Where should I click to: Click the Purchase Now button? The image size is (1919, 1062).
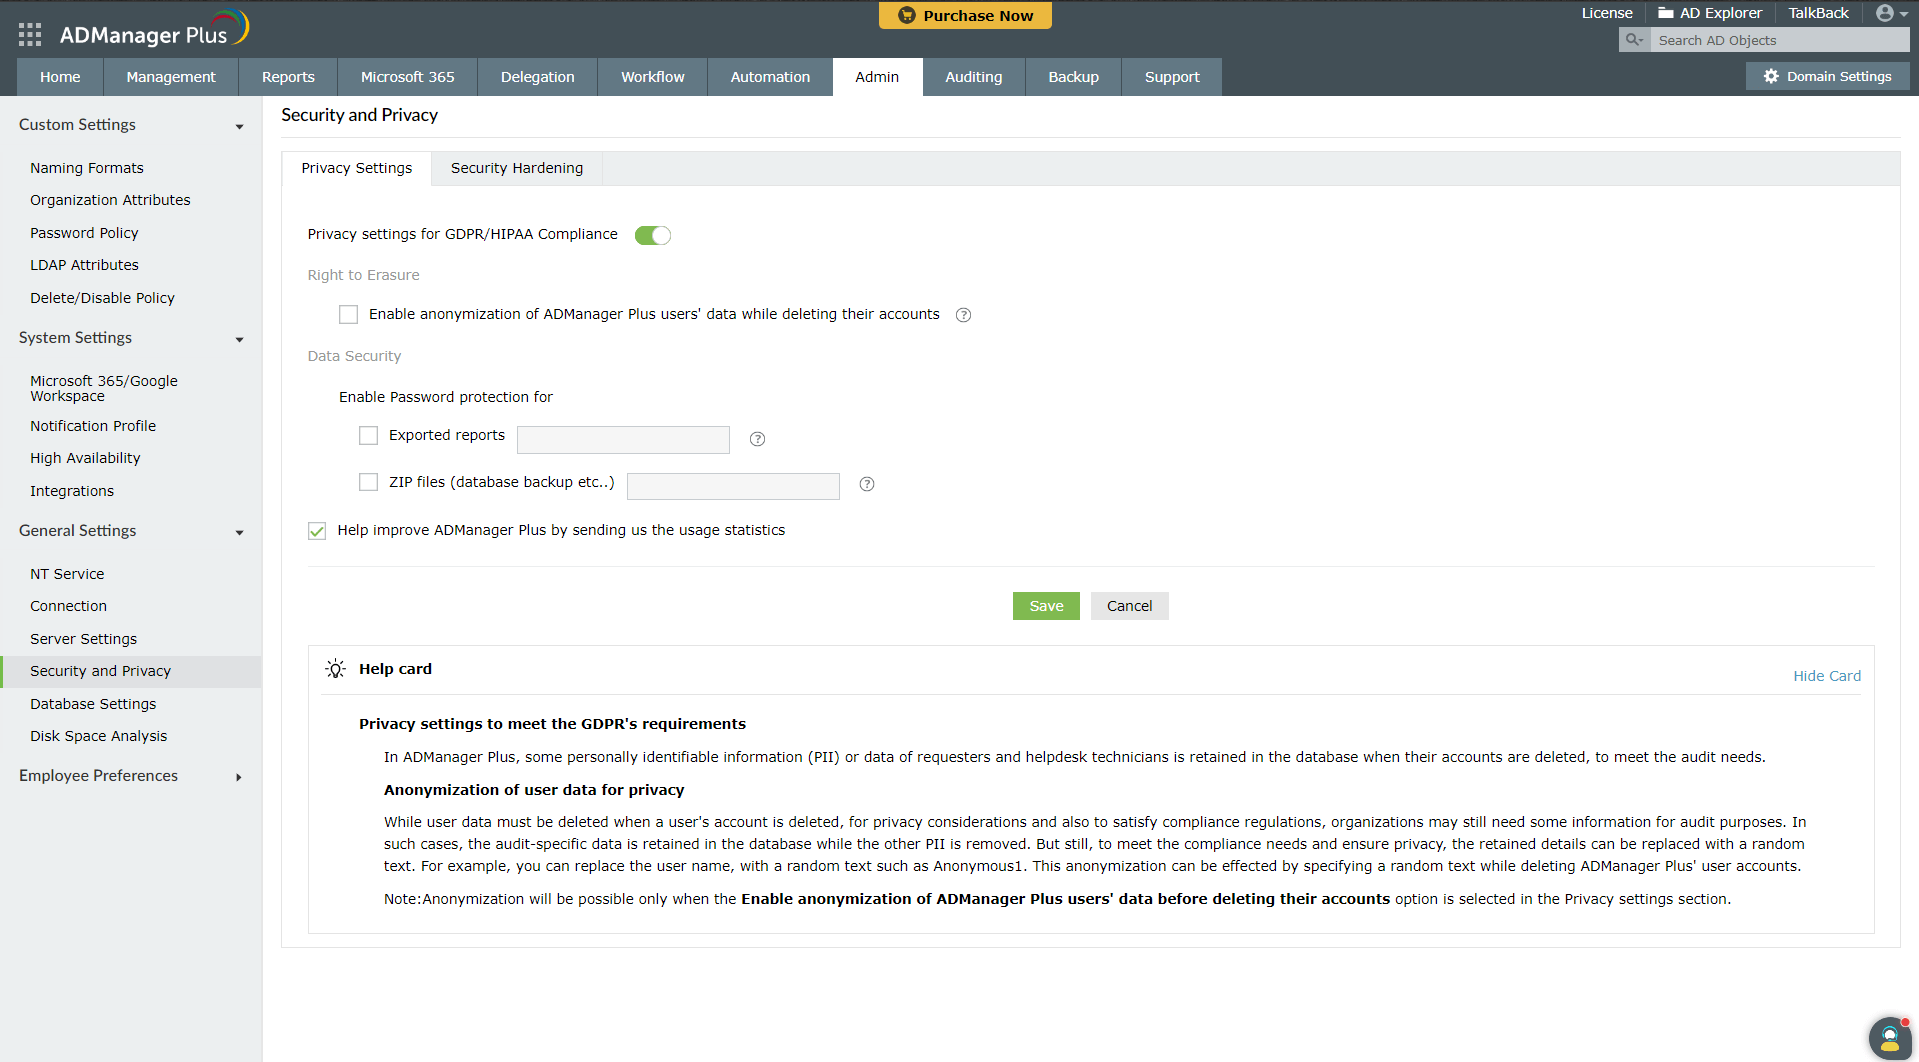pyautogui.click(x=964, y=15)
